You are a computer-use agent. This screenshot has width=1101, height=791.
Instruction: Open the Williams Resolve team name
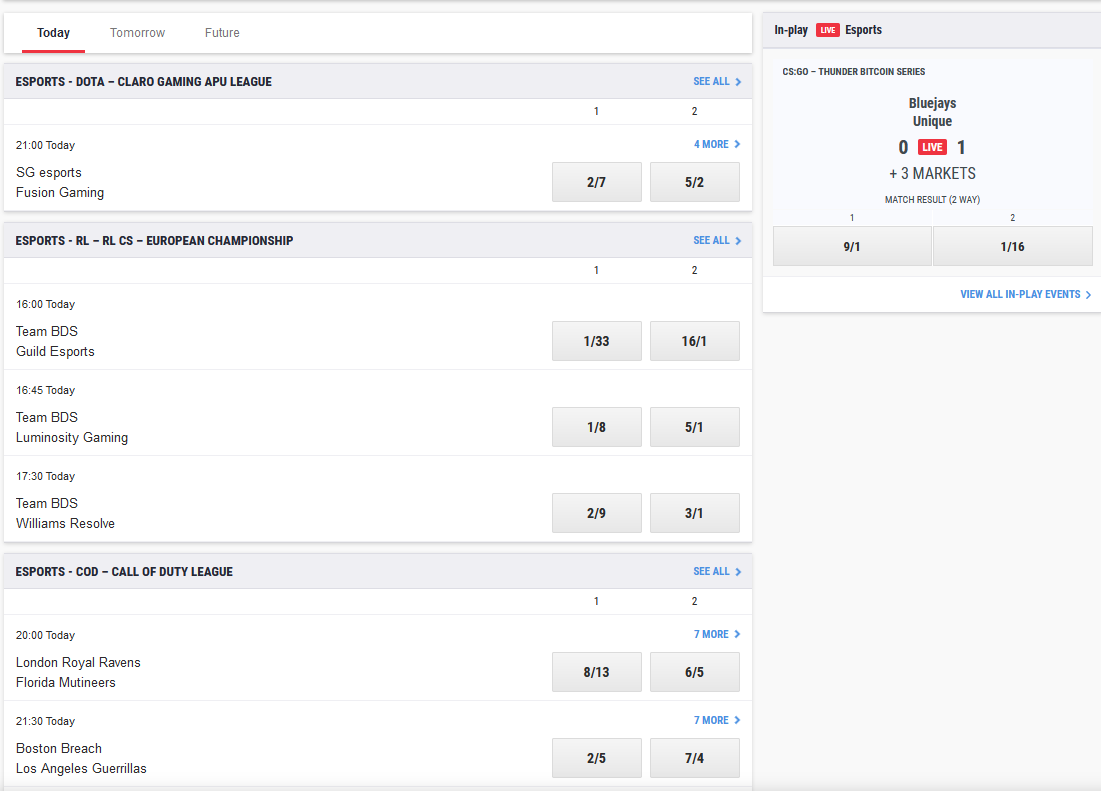65,524
